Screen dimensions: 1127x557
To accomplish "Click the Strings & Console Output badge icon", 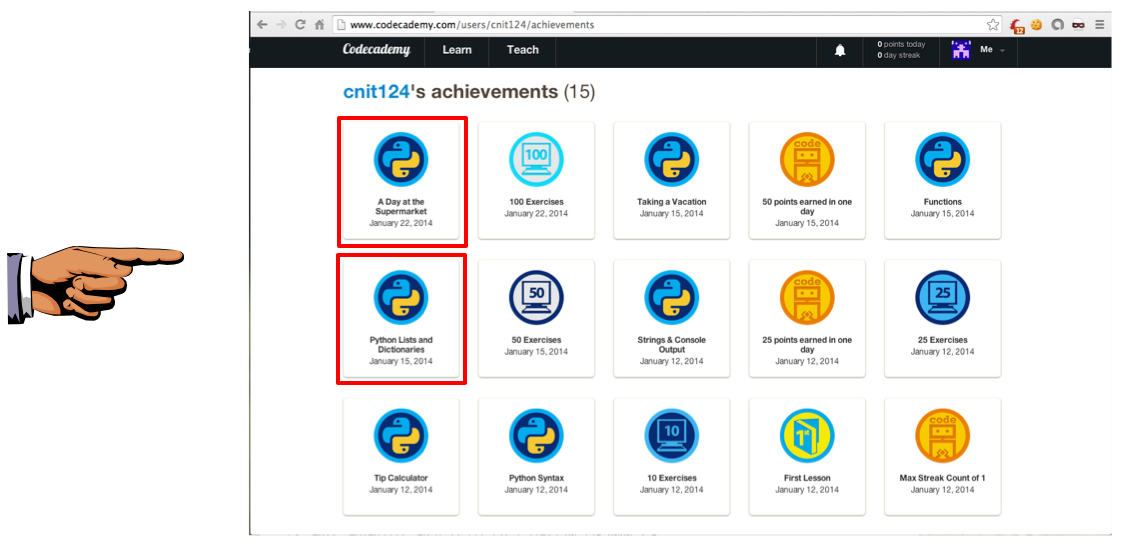I will [671, 298].
